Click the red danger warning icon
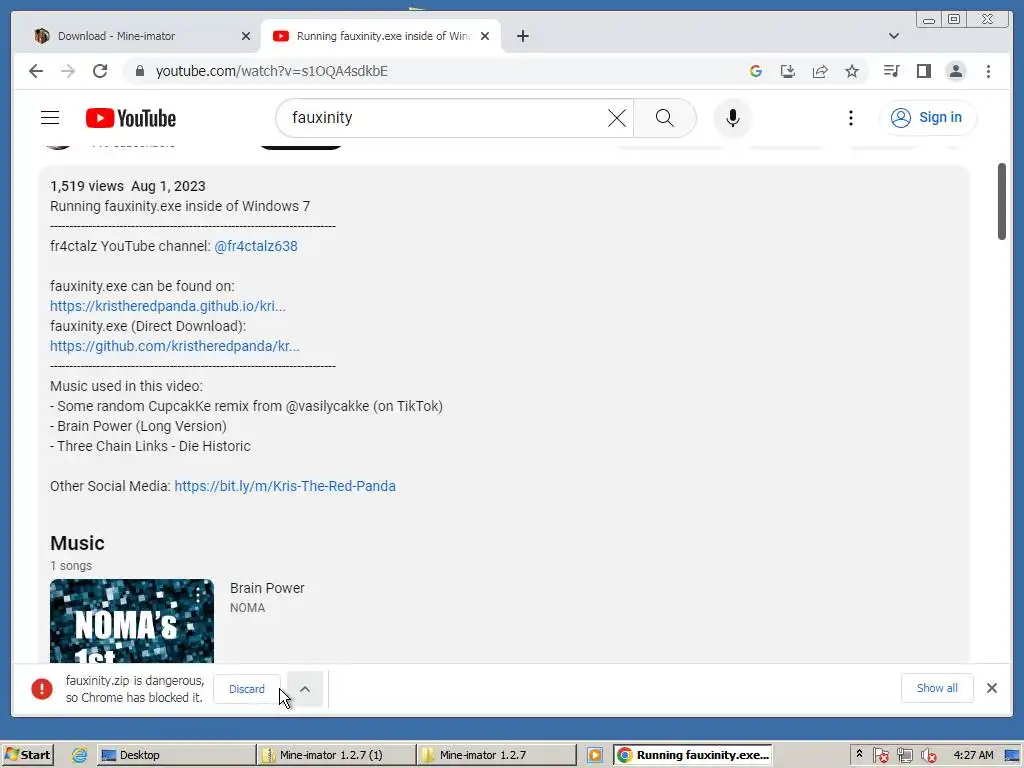This screenshot has height=768, width=1024. pyautogui.click(x=42, y=688)
